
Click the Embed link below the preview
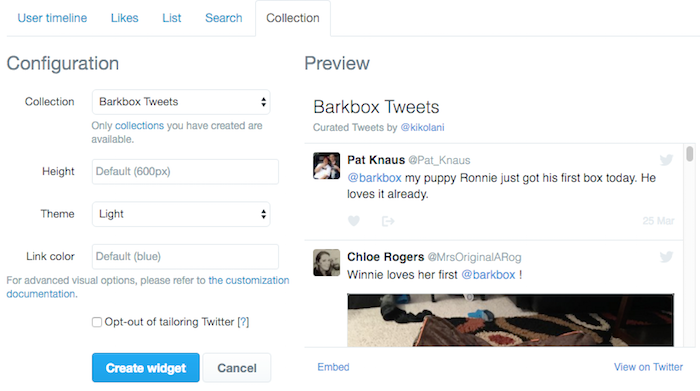(x=333, y=367)
